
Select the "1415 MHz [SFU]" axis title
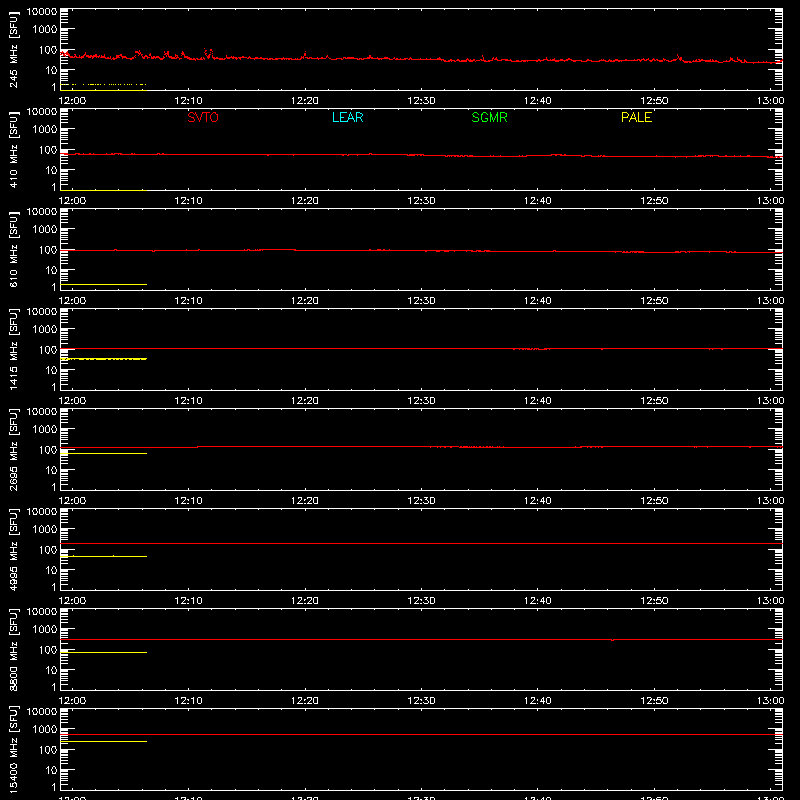[x=13, y=349]
